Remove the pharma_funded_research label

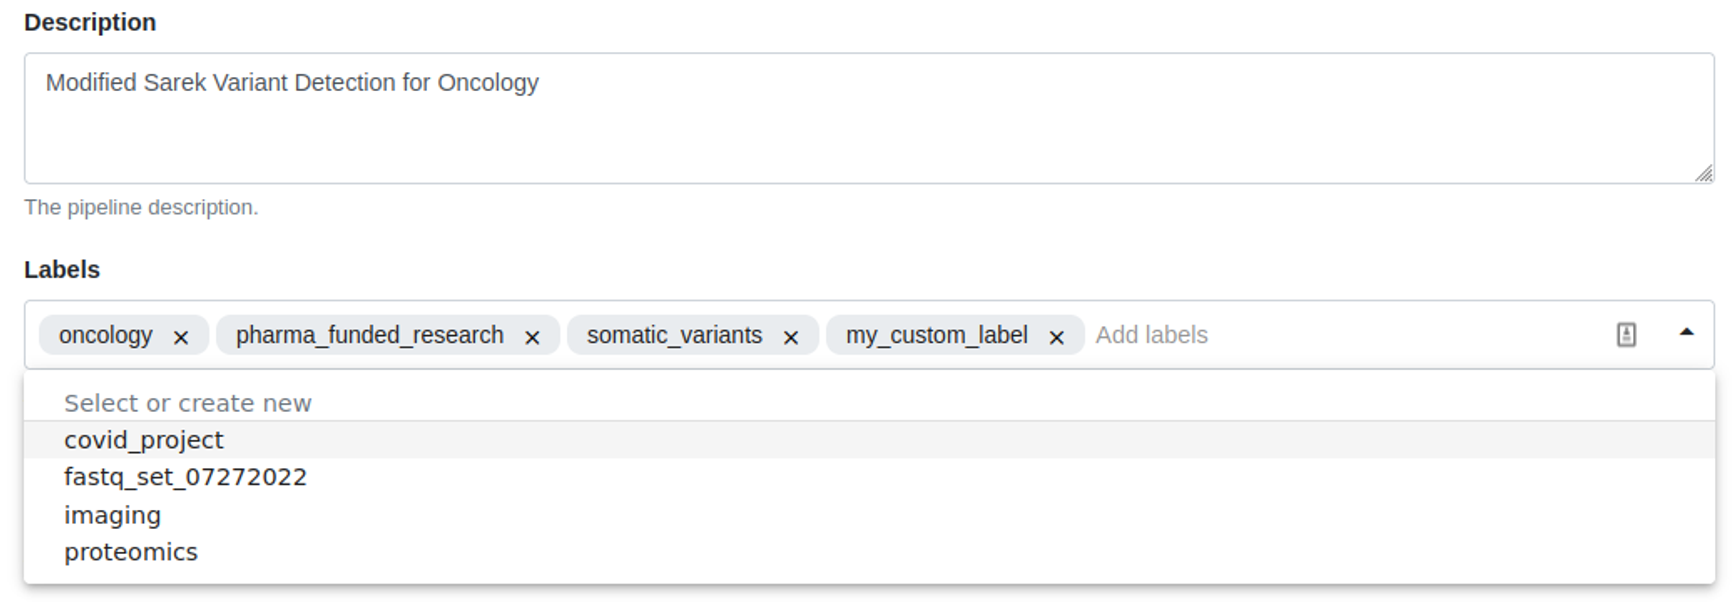[x=532, y=337]
